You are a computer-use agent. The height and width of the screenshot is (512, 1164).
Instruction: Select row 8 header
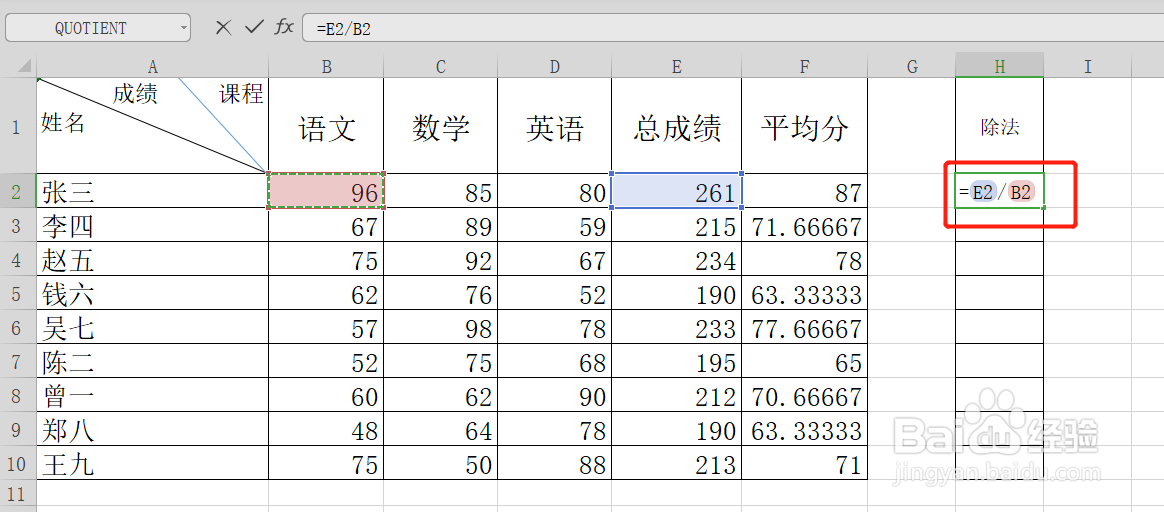(x=18, y=396)
